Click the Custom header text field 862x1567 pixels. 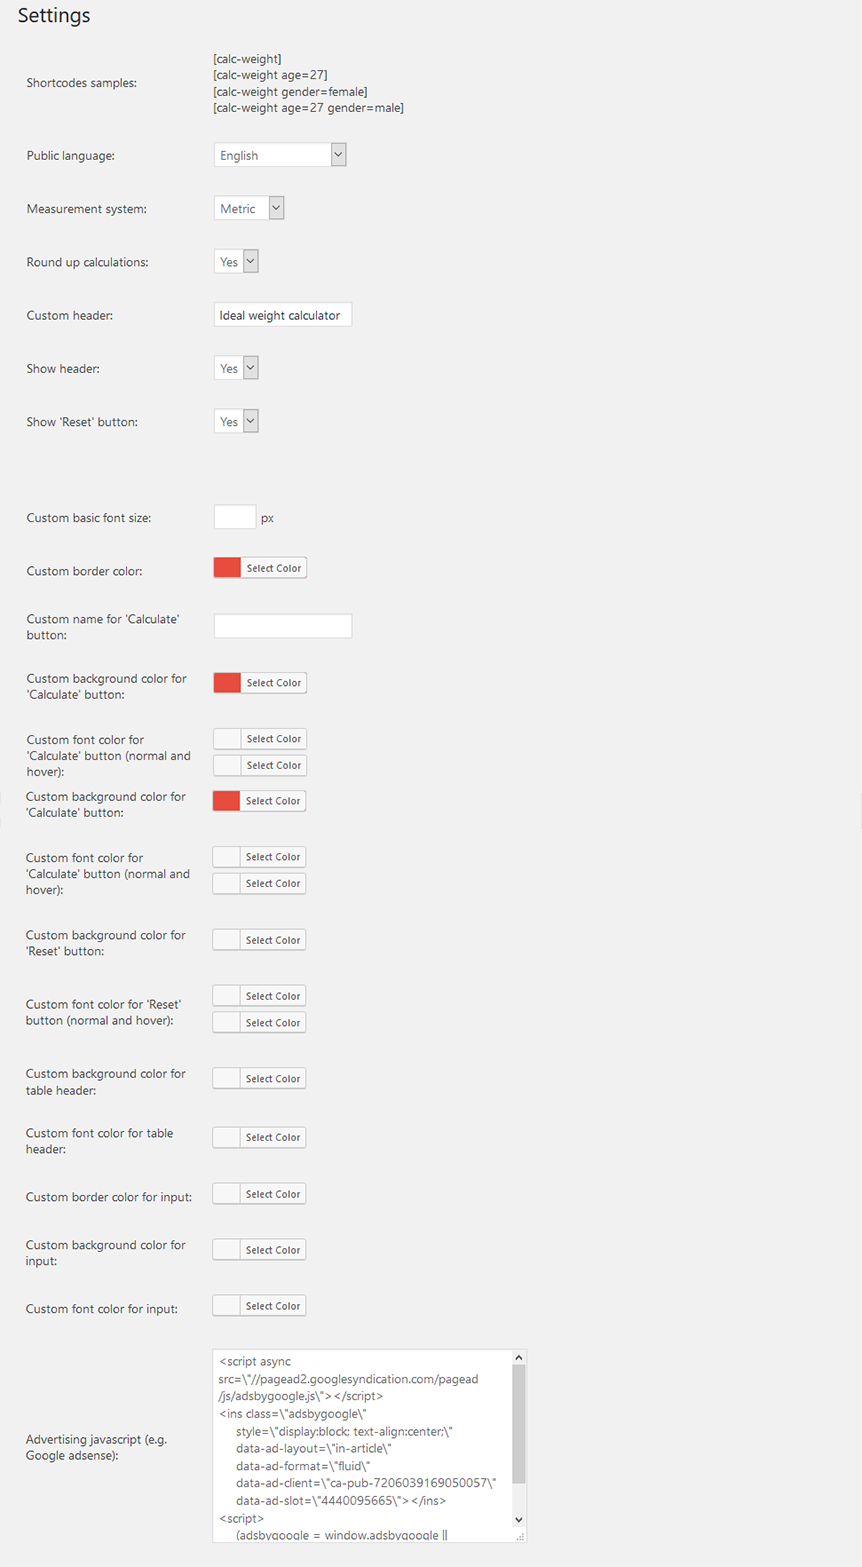pos(283,315)
